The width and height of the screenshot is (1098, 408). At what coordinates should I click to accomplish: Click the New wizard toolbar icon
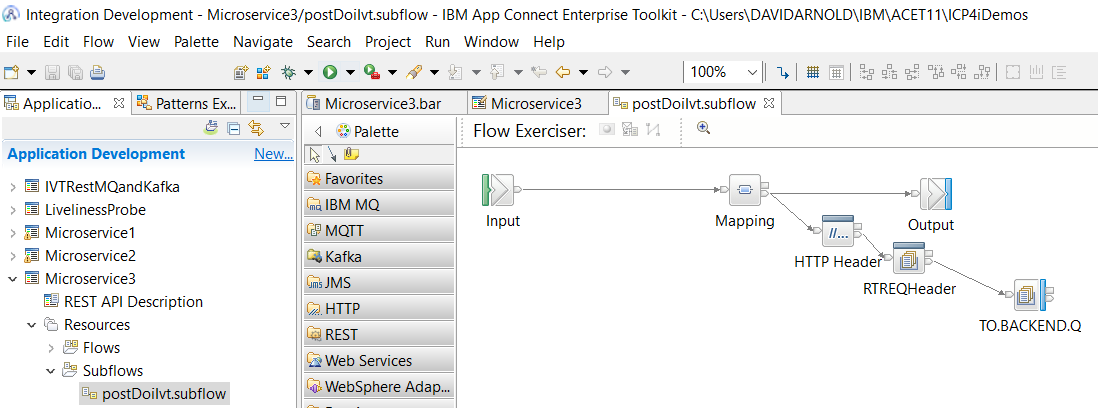click(11, 71)
